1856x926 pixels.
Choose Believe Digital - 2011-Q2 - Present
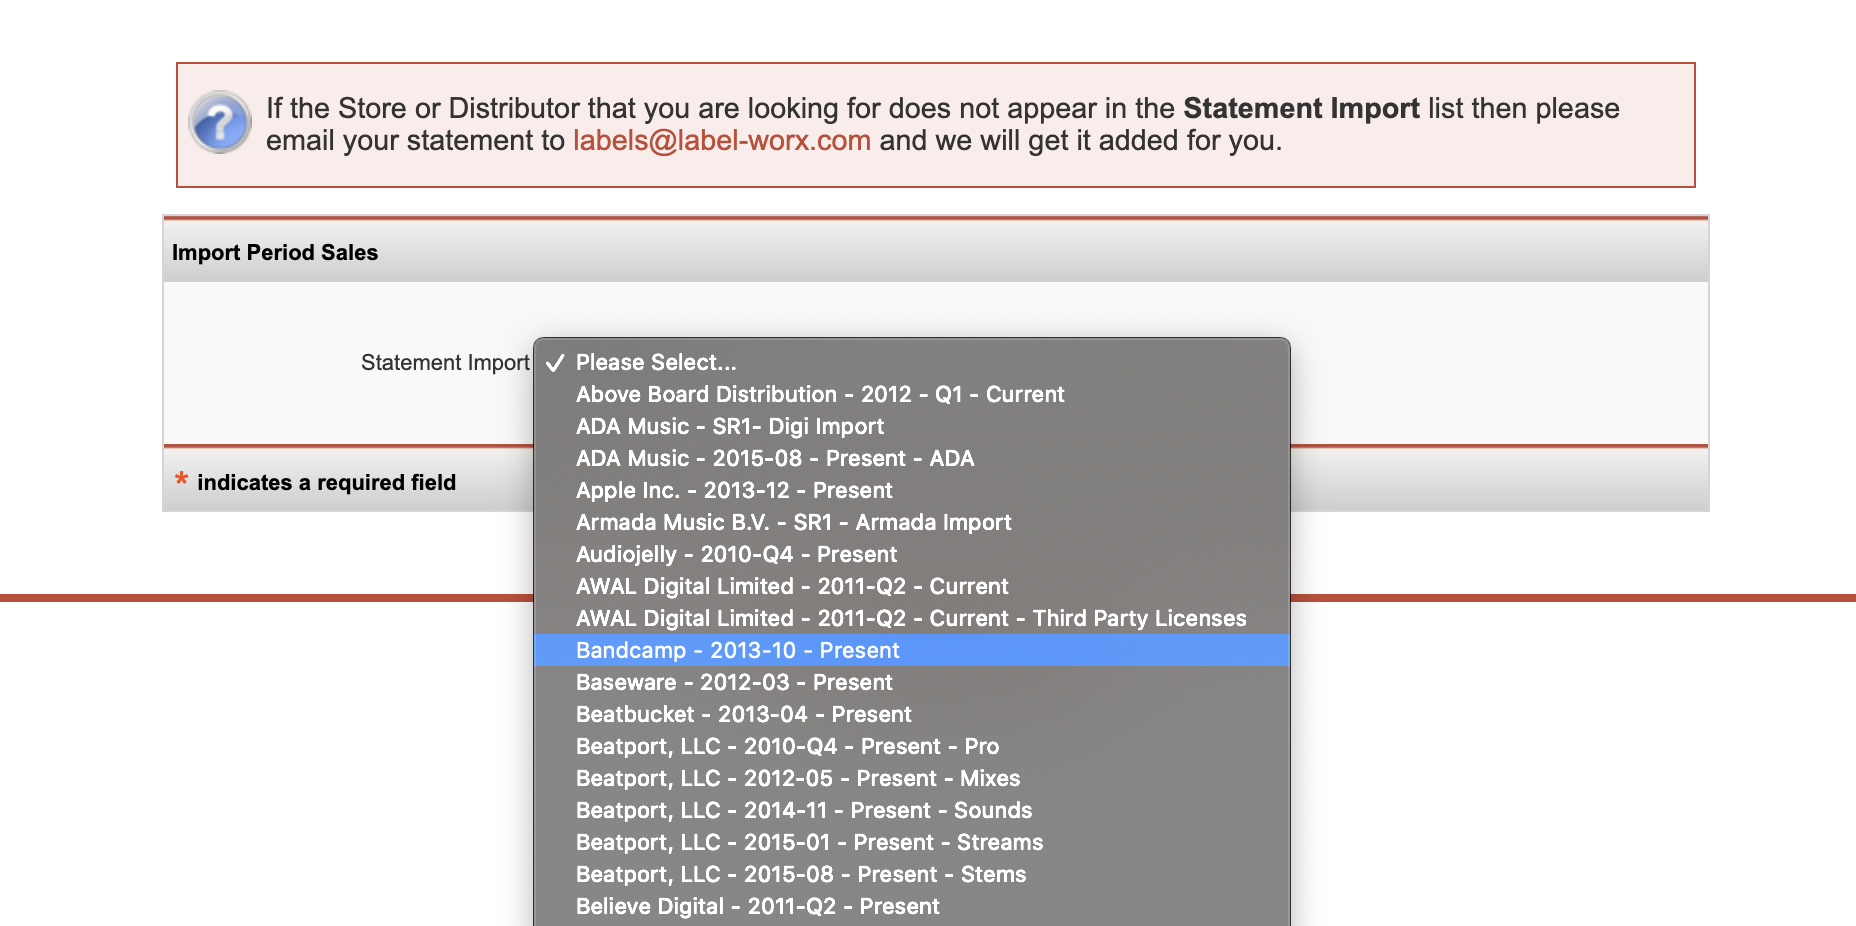[x=912, y=906]
